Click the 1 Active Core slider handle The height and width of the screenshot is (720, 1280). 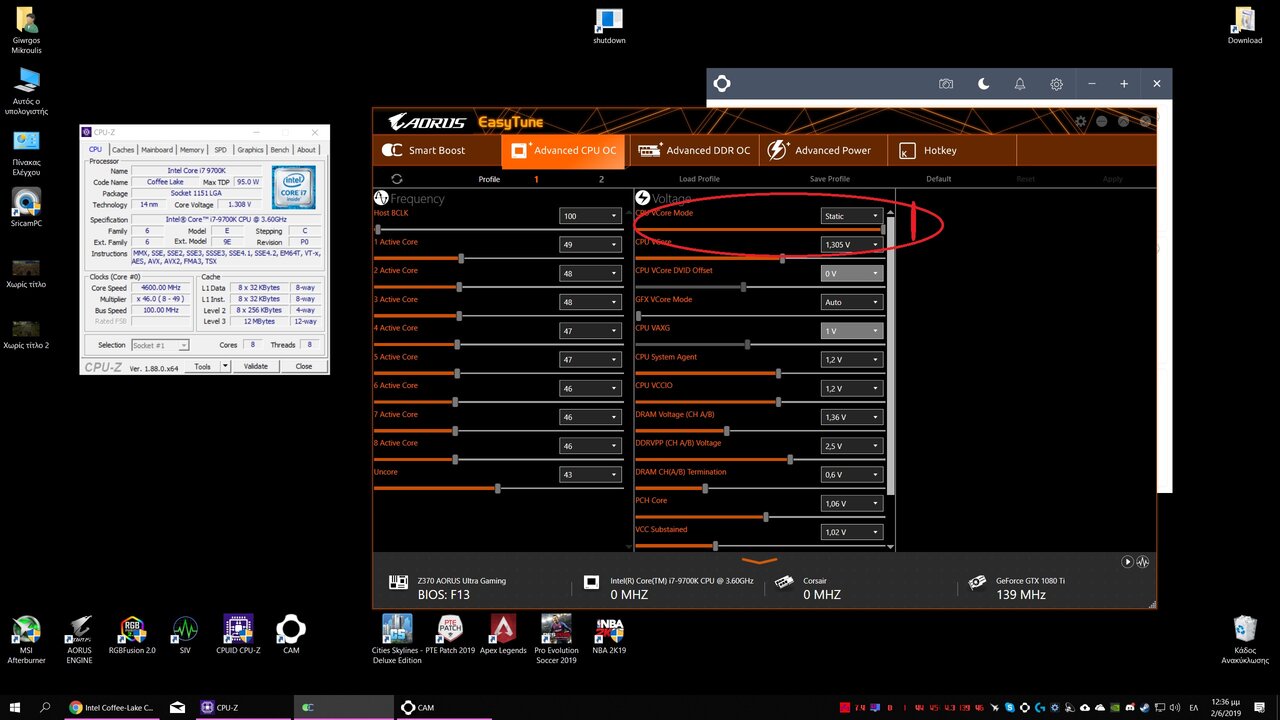click(x=461, y=258)
